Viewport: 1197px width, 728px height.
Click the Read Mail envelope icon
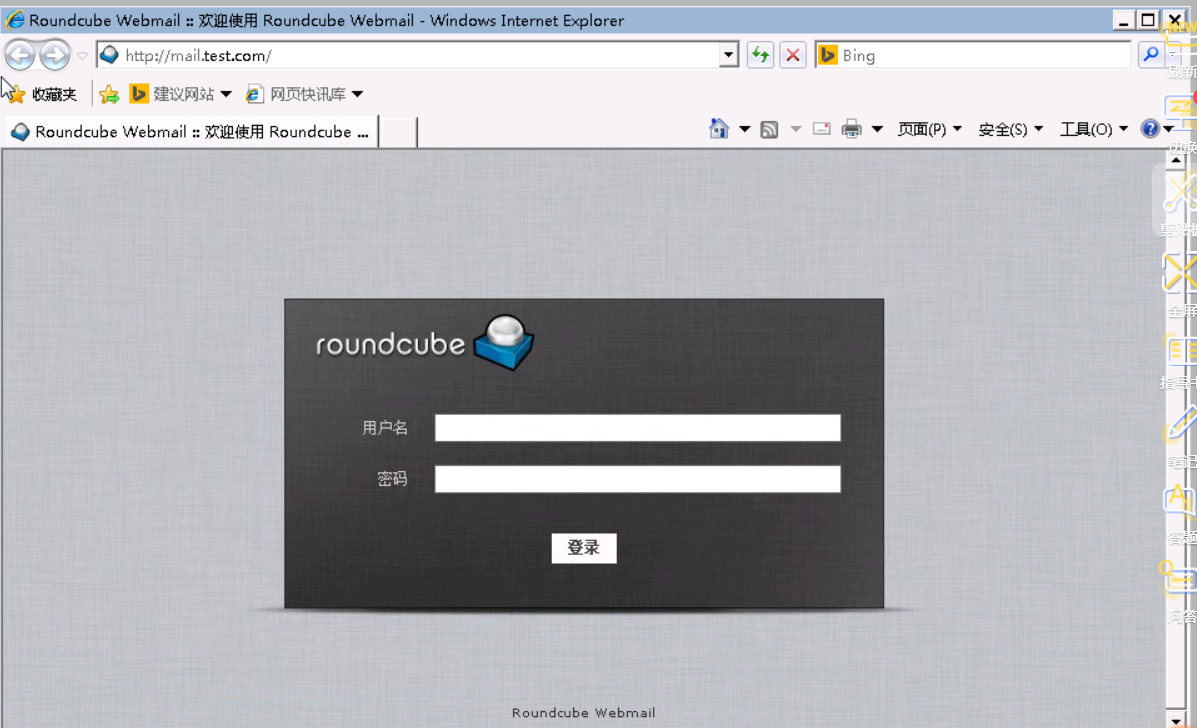pyautogui.click(x=821, y=128)
